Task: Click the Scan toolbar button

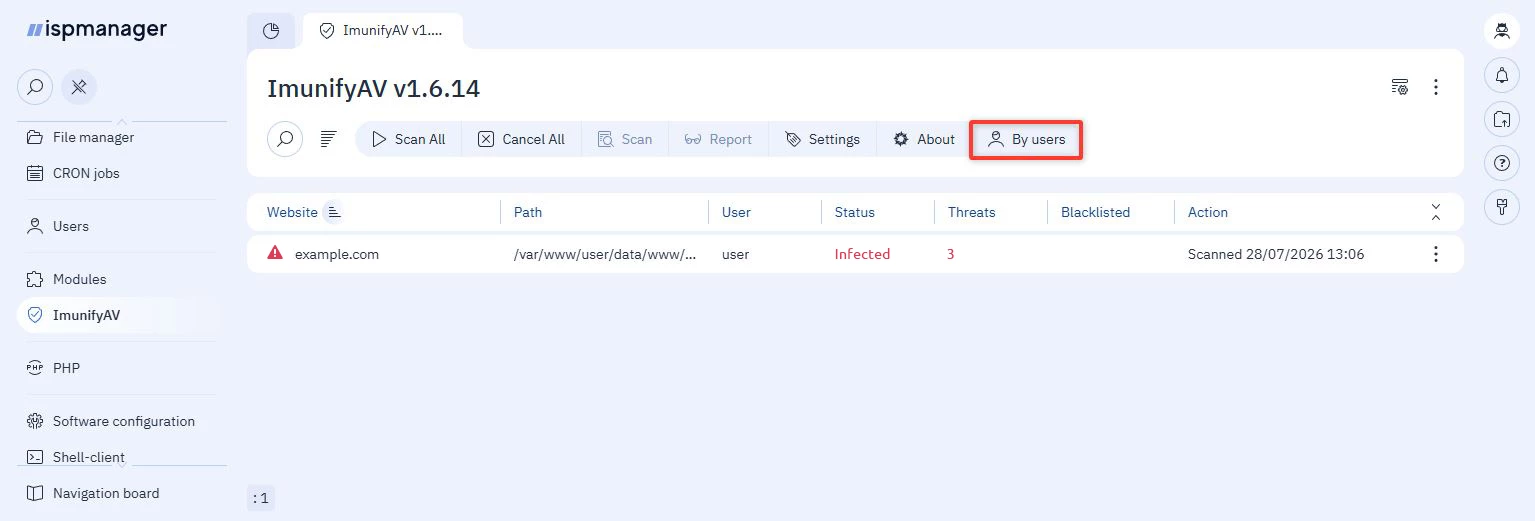Action: [625, 139]
